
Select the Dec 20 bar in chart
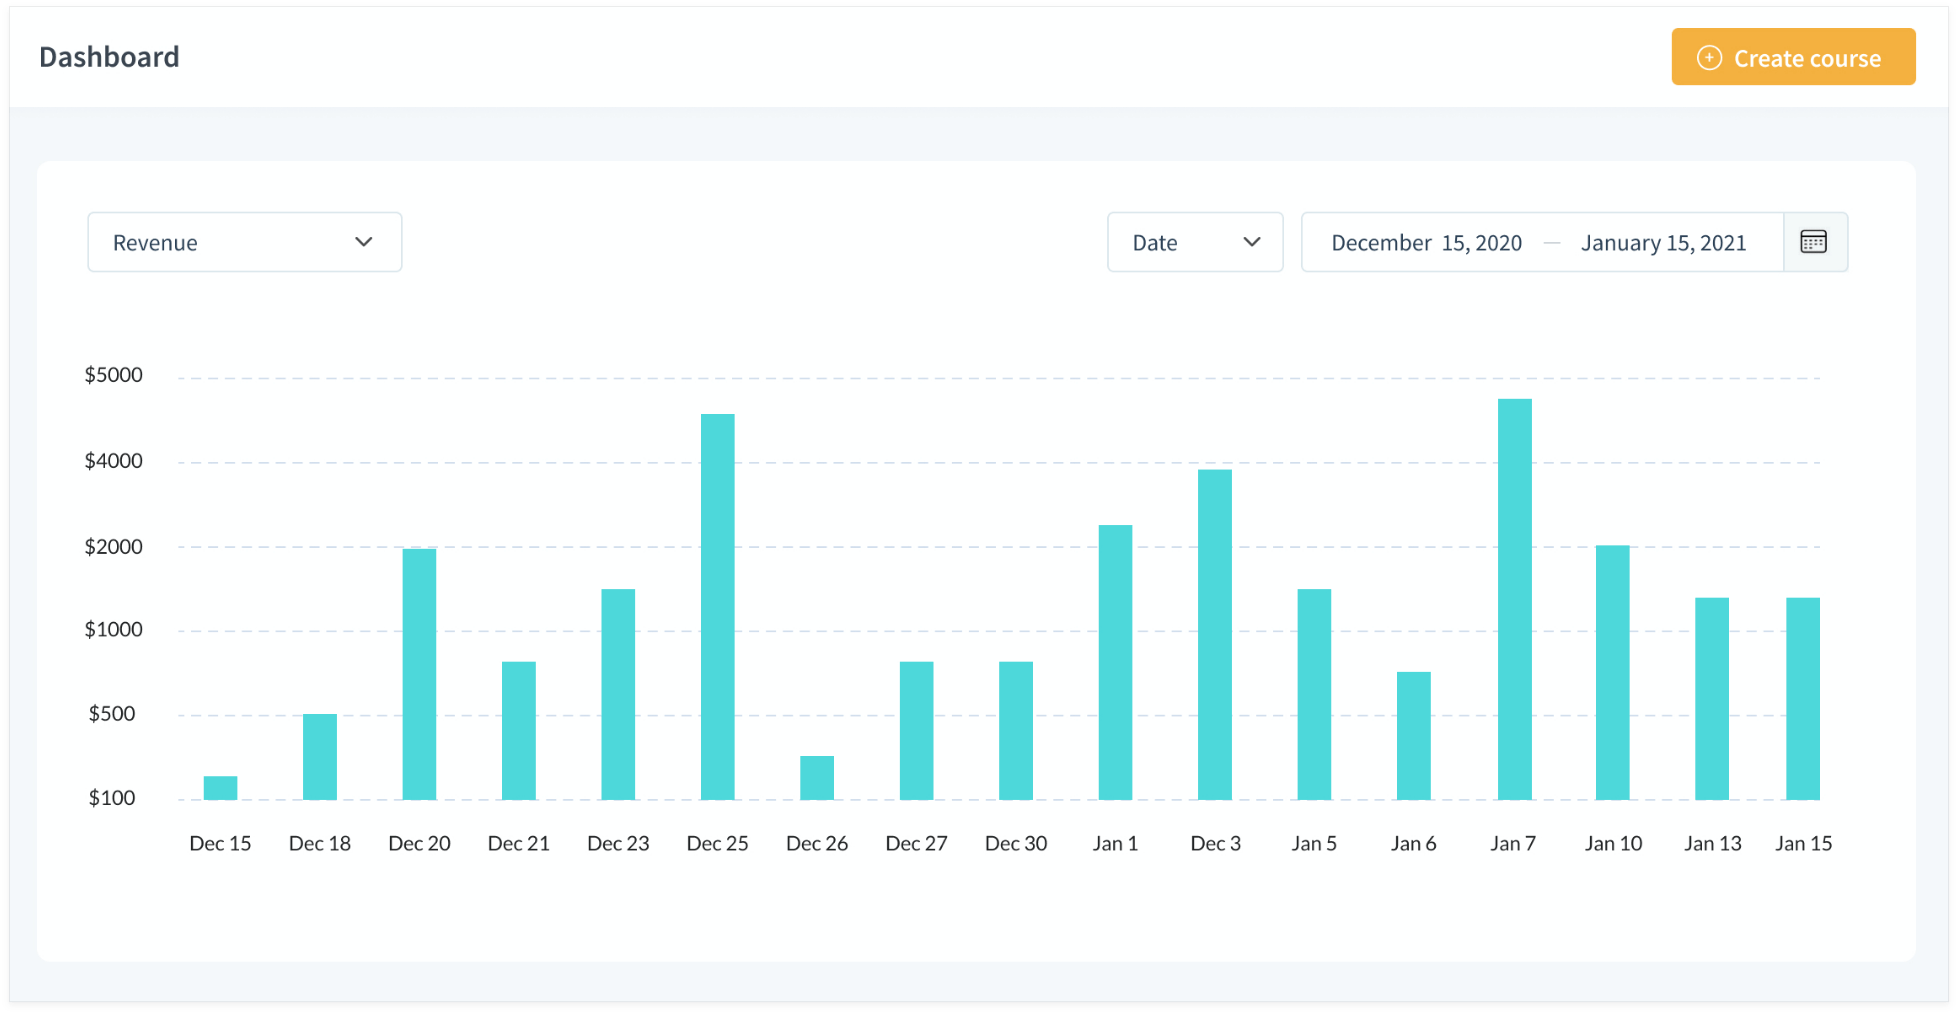point(420,674)
